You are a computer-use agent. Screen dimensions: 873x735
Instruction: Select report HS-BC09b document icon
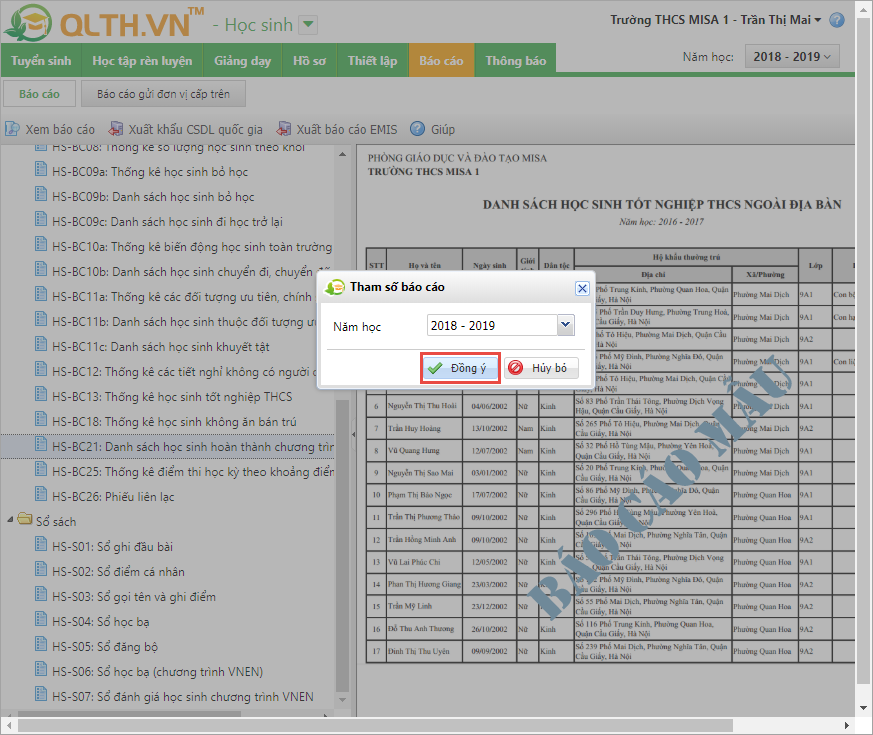41,194
